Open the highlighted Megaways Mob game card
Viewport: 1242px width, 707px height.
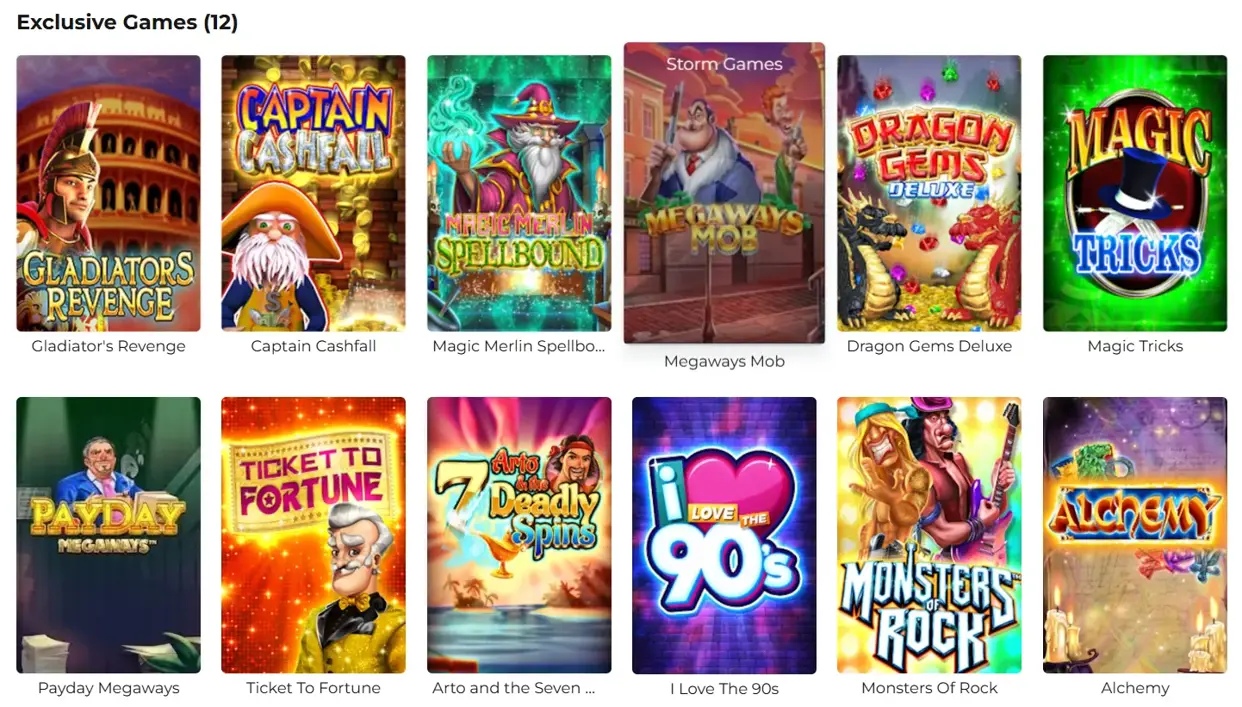point(724,193)
